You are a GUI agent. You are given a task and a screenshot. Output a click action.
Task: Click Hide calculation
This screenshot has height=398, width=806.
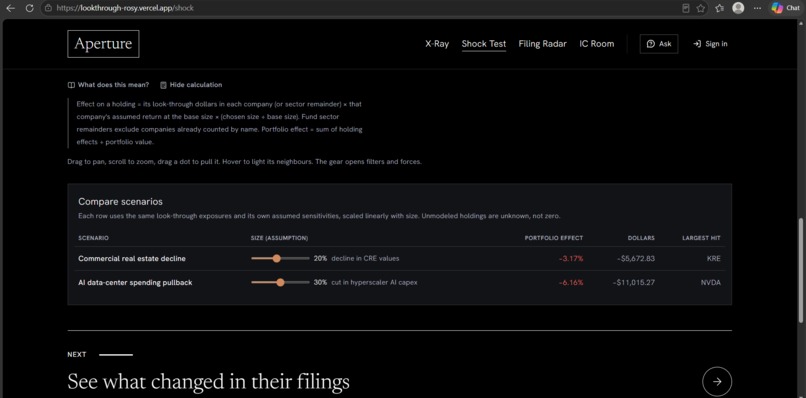pyautogui.click(x=191, y=85)
